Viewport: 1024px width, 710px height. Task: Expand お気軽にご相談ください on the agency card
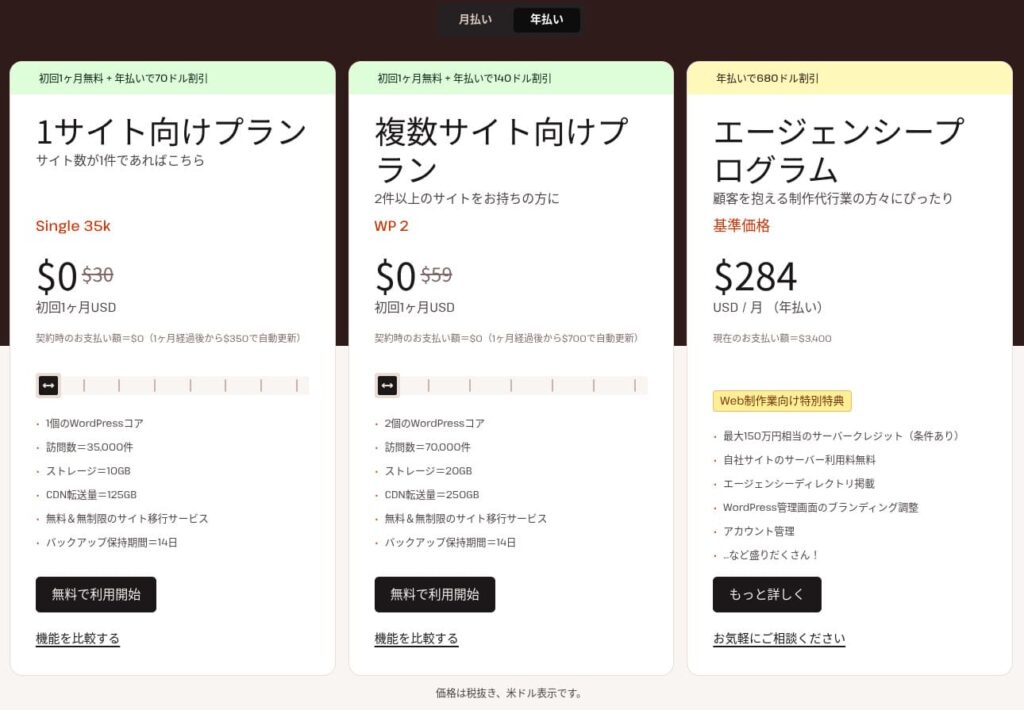(x=780, y=637)
